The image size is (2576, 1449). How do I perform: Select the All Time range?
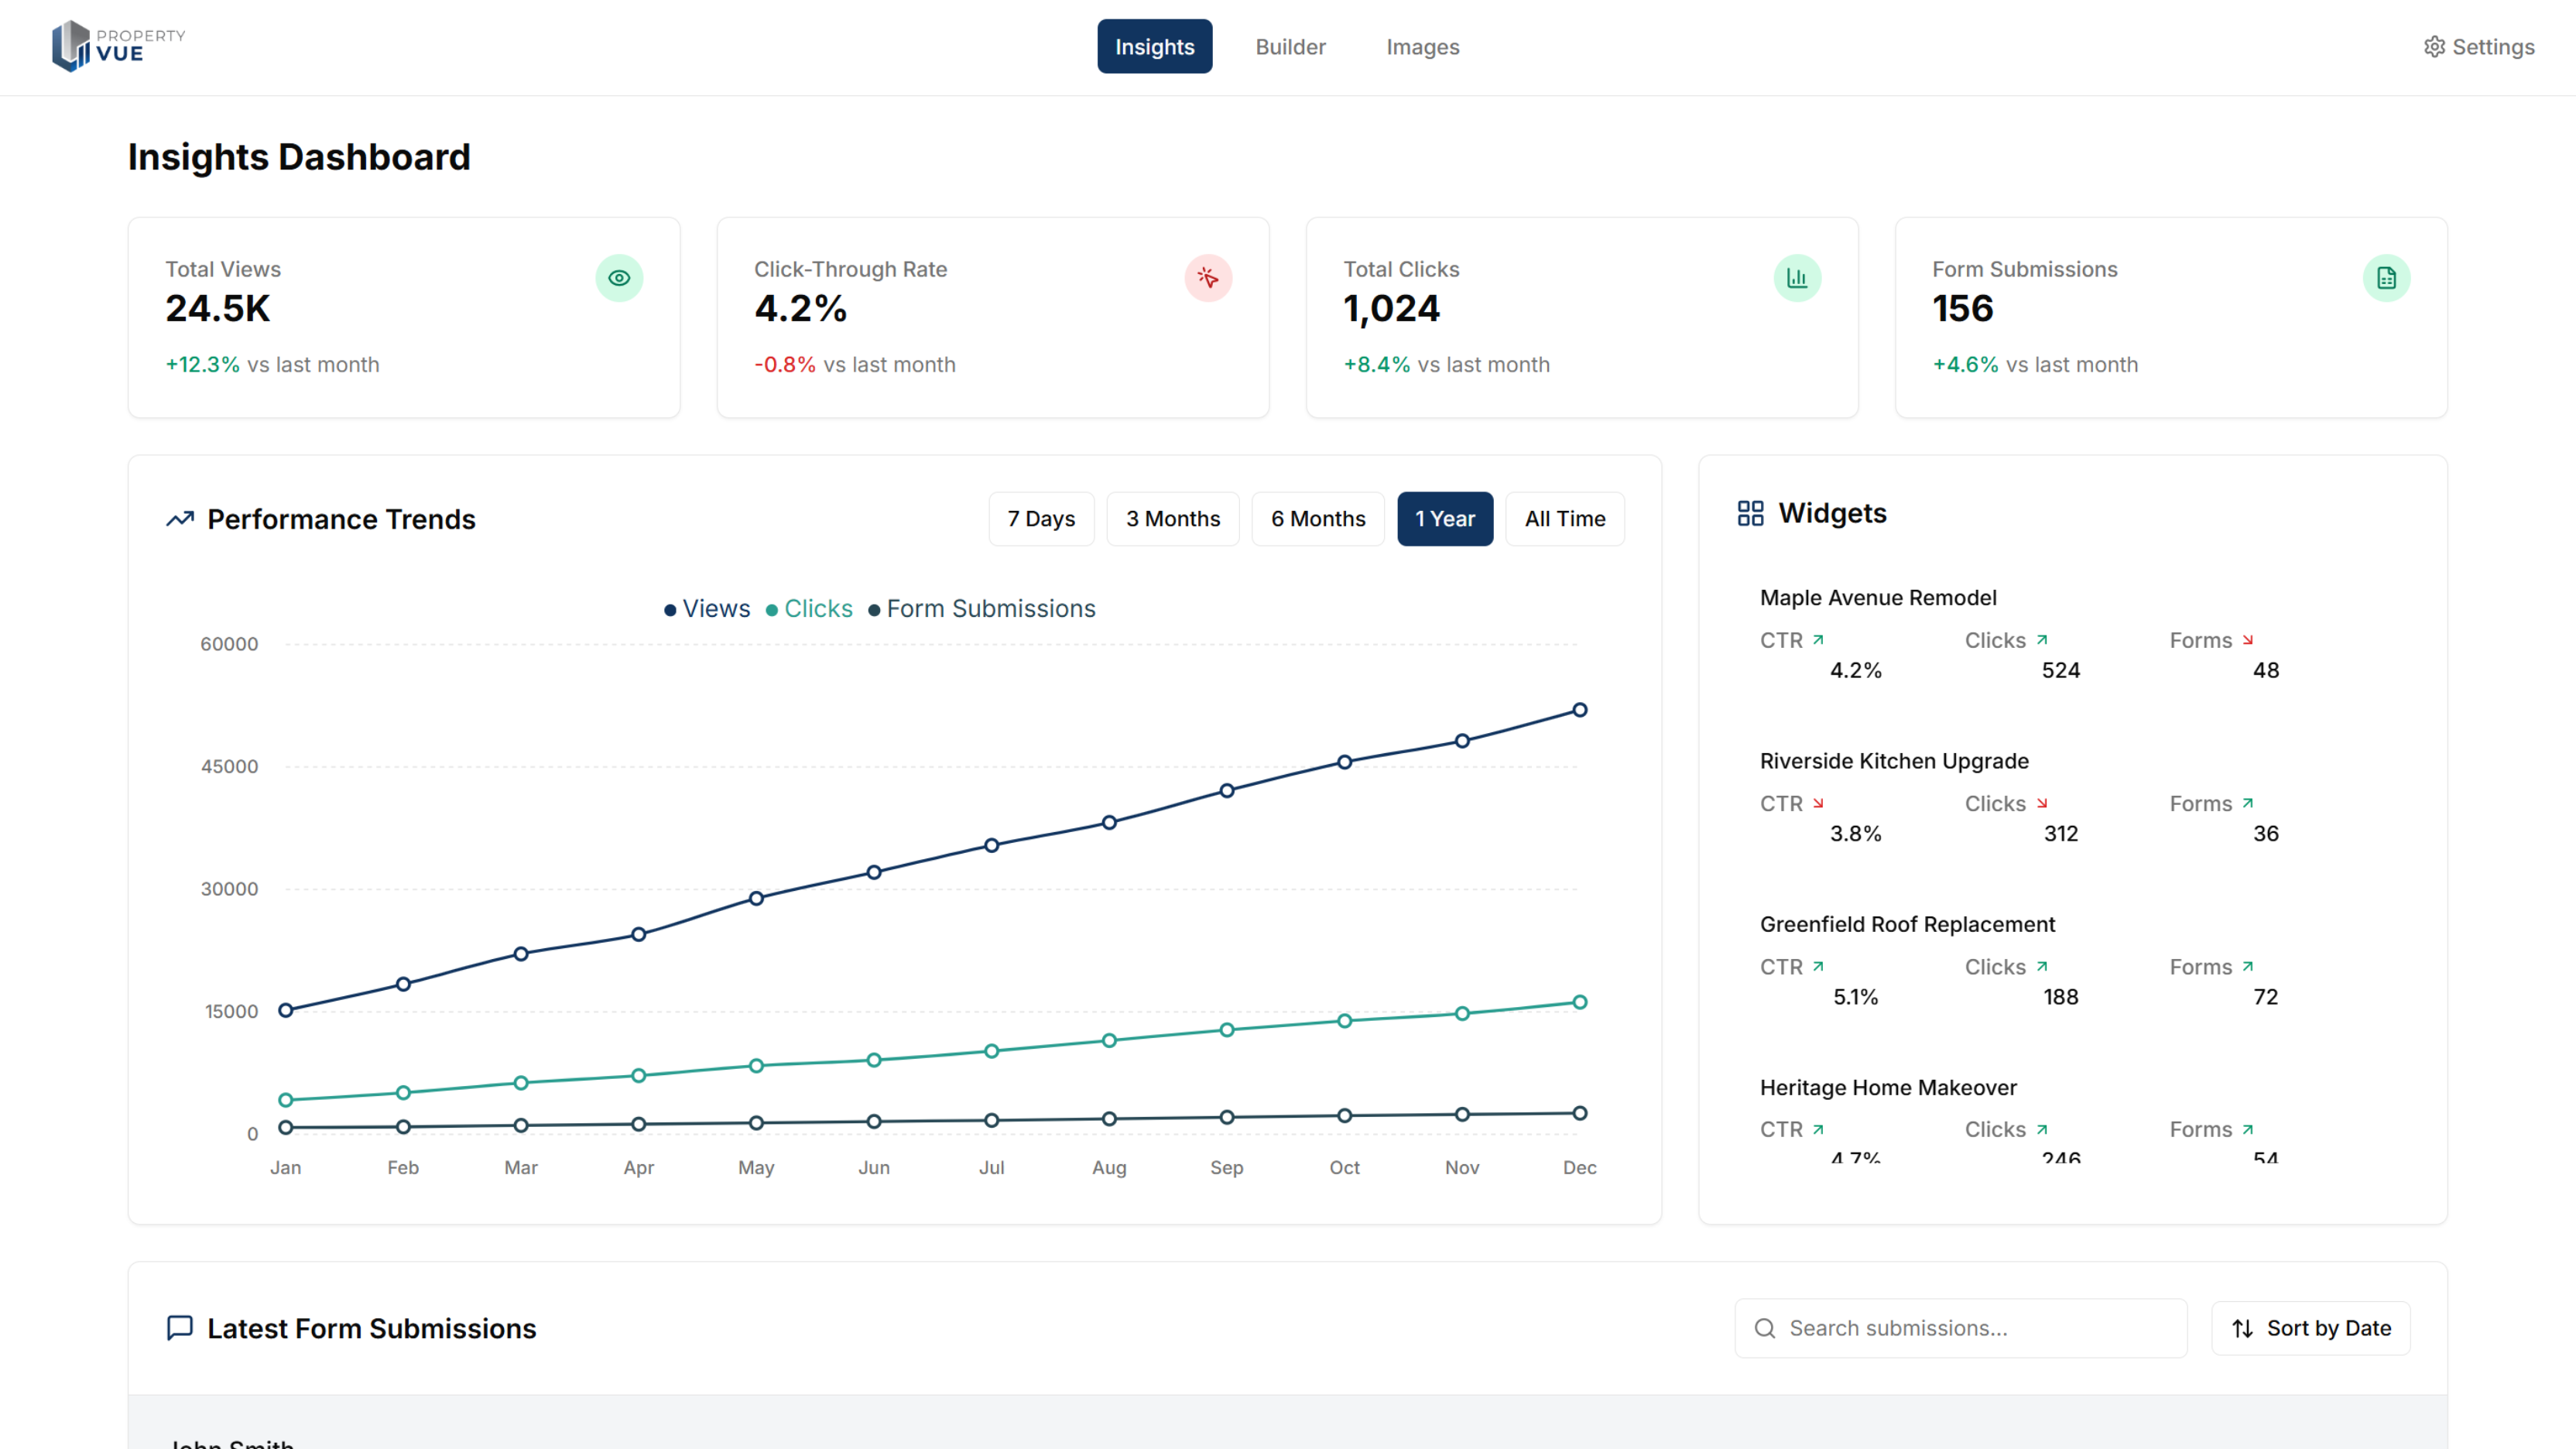pos(1564,518)
